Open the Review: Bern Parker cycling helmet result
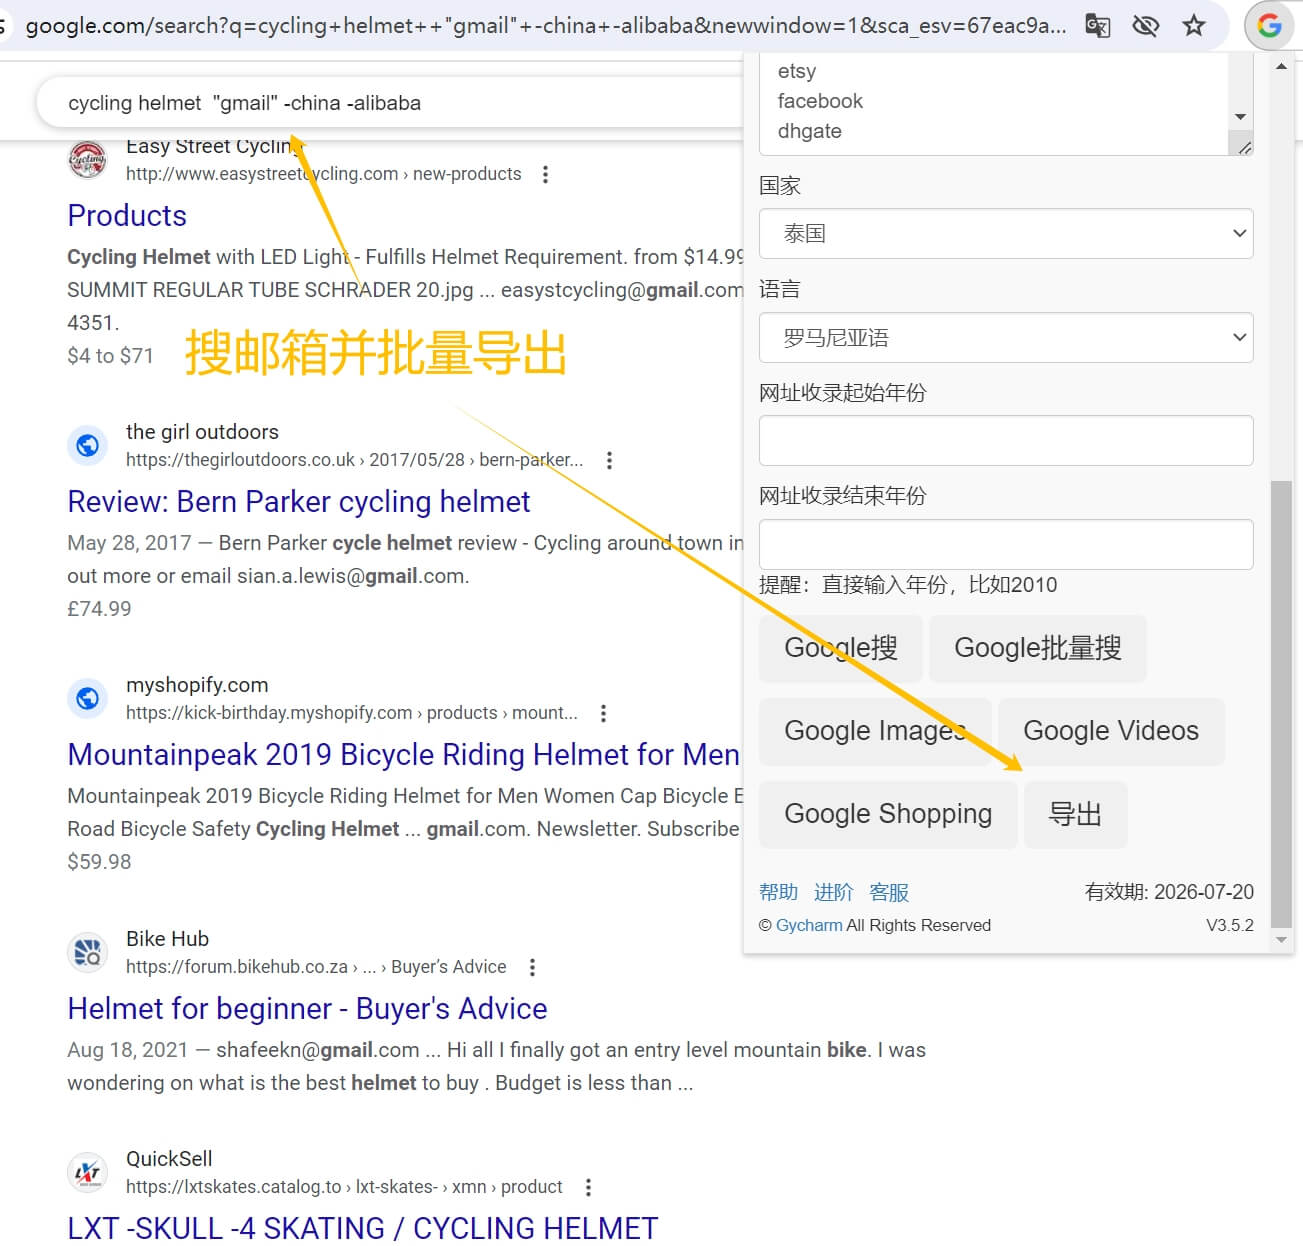This screenshot has height=1246, width=1303. (x=299, y=502)
